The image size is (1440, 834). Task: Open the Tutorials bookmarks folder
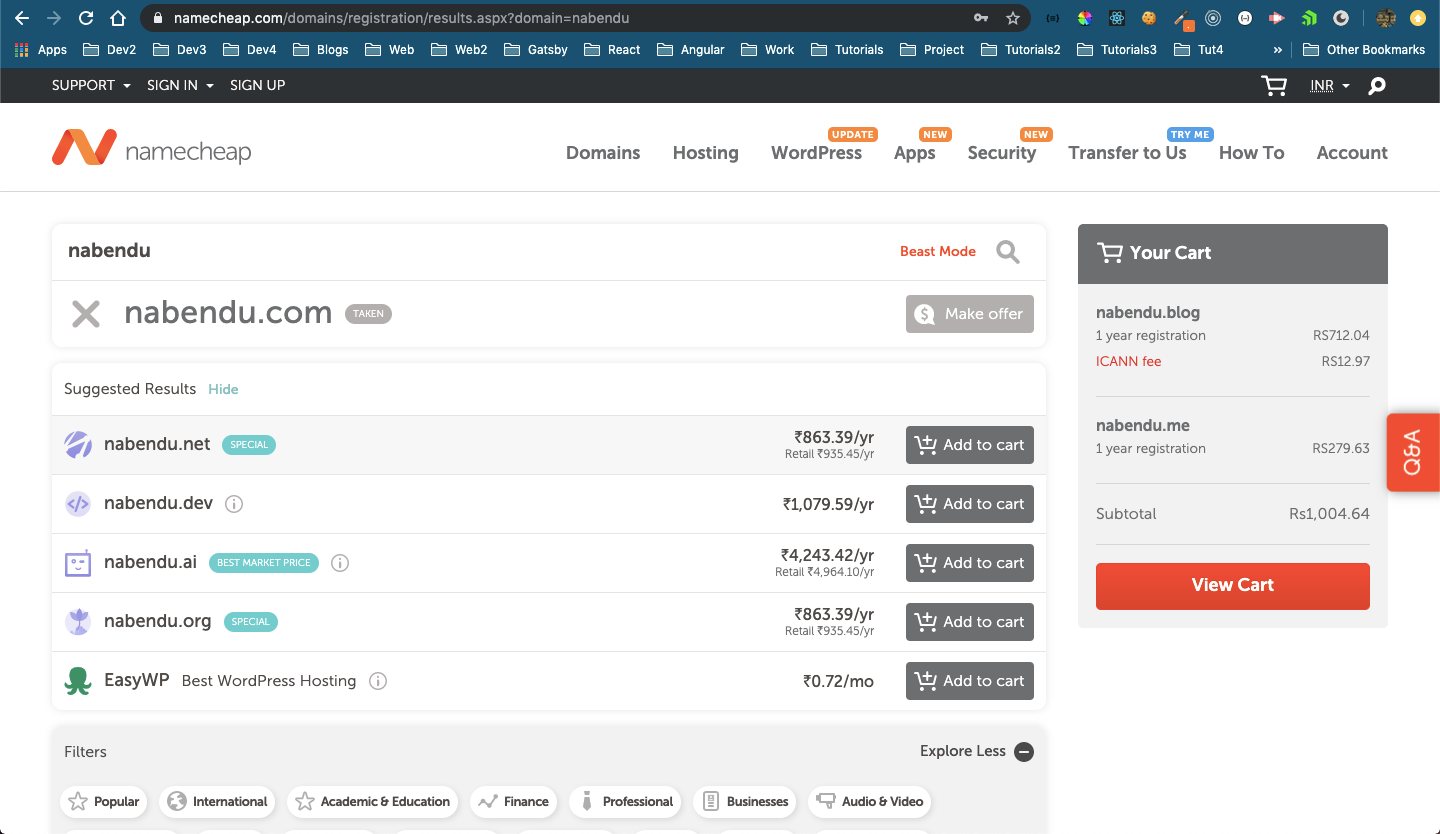click(x=848, y=49)
